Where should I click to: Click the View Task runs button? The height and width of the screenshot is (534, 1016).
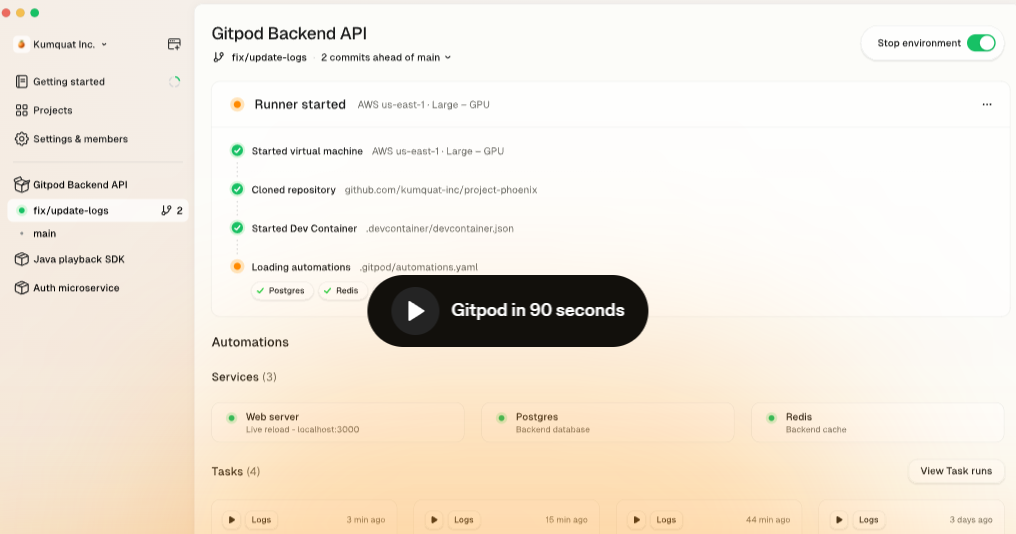pyautogui.click(x=956, y=471)
